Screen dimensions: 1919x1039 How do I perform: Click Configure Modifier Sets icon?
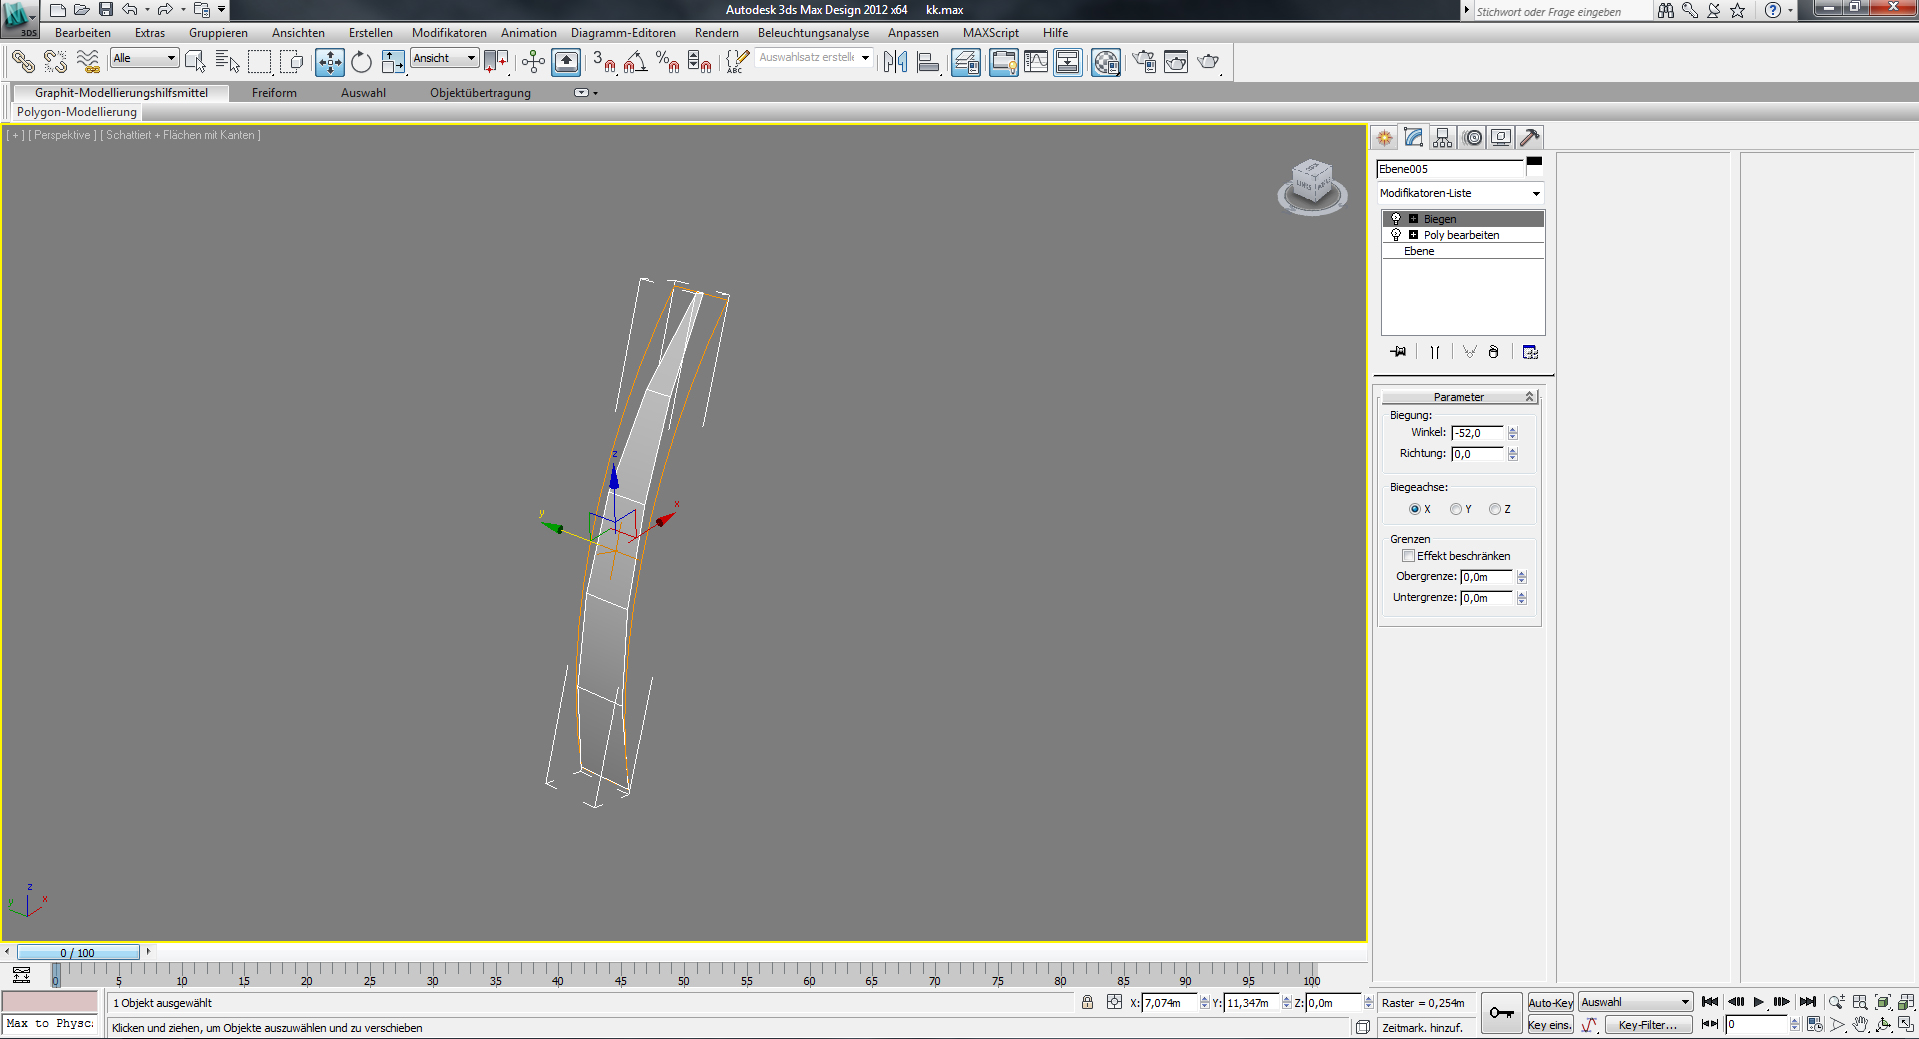tap(1530, 352)
